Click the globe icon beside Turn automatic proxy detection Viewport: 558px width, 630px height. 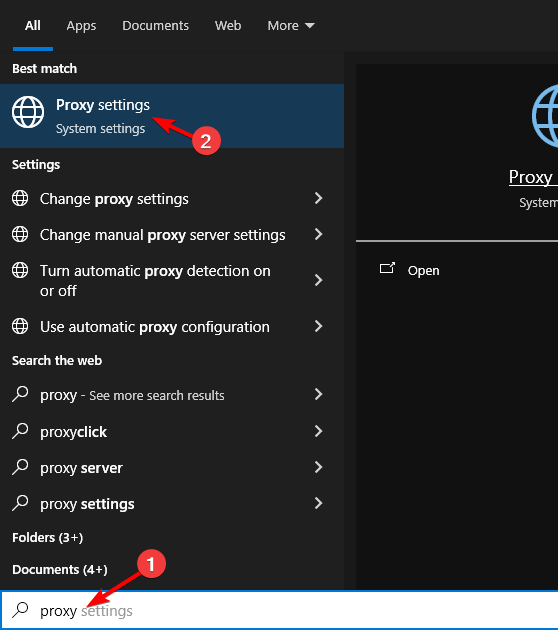point(20,270)
